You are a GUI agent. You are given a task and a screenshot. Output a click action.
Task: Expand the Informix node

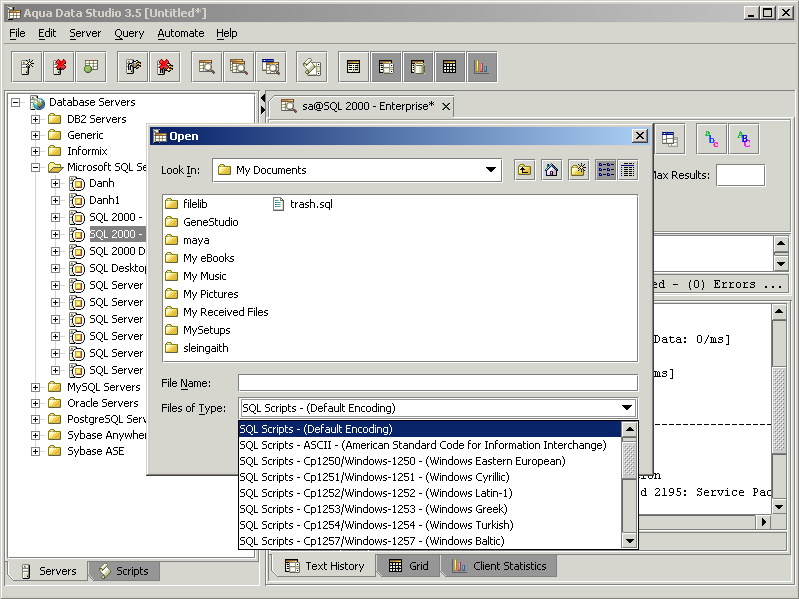click(35, 151)
